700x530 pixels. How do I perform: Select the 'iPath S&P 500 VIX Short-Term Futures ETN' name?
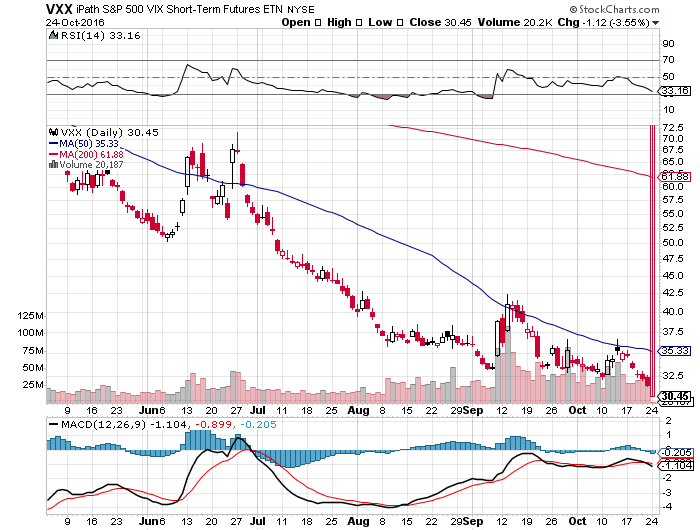coord(179,9)
